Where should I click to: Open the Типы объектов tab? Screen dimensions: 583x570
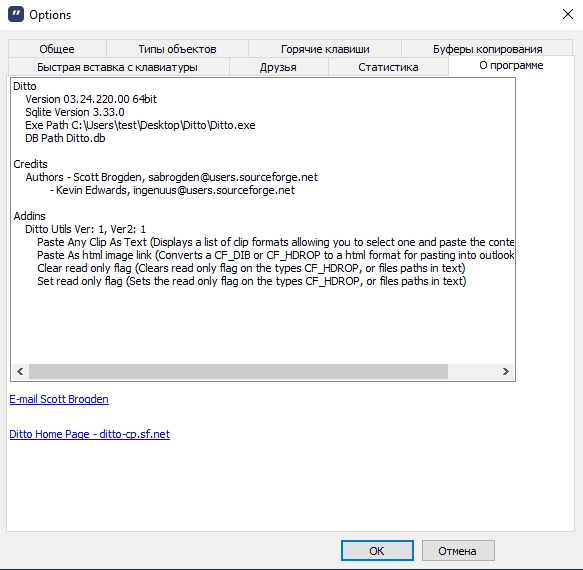(x=177, y=49)
